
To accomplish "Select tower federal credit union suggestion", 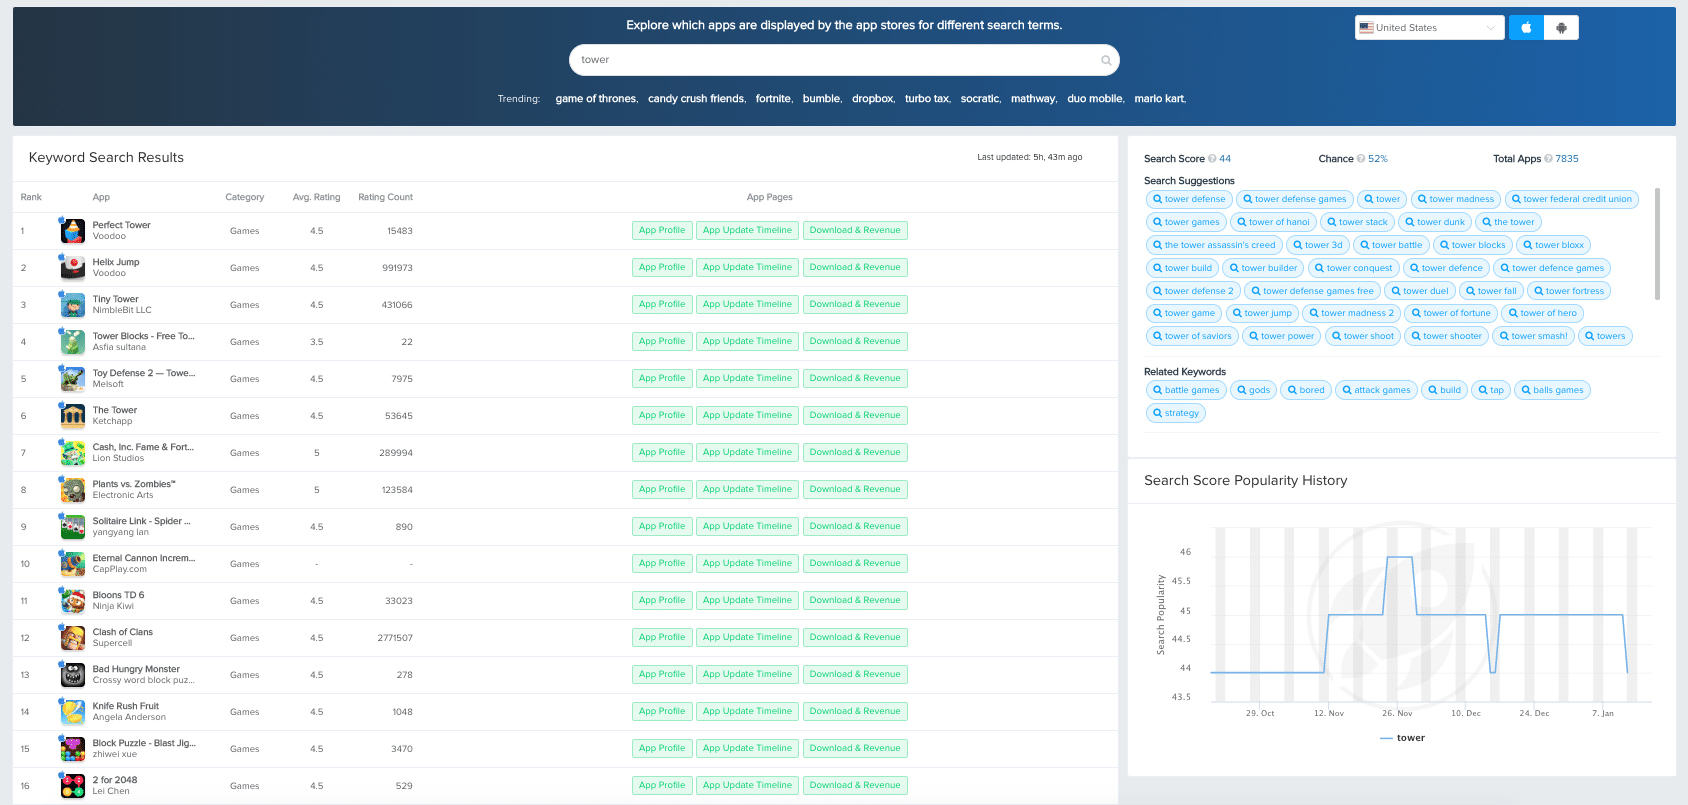I will (x=1571, y=199).
